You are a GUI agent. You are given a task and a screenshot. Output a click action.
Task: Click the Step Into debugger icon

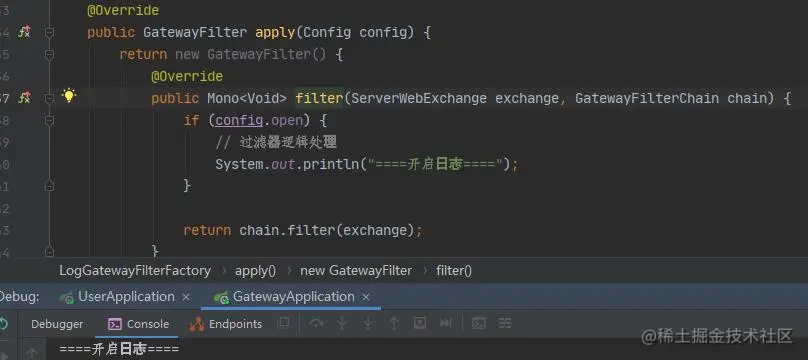click(x=342, y=323)
